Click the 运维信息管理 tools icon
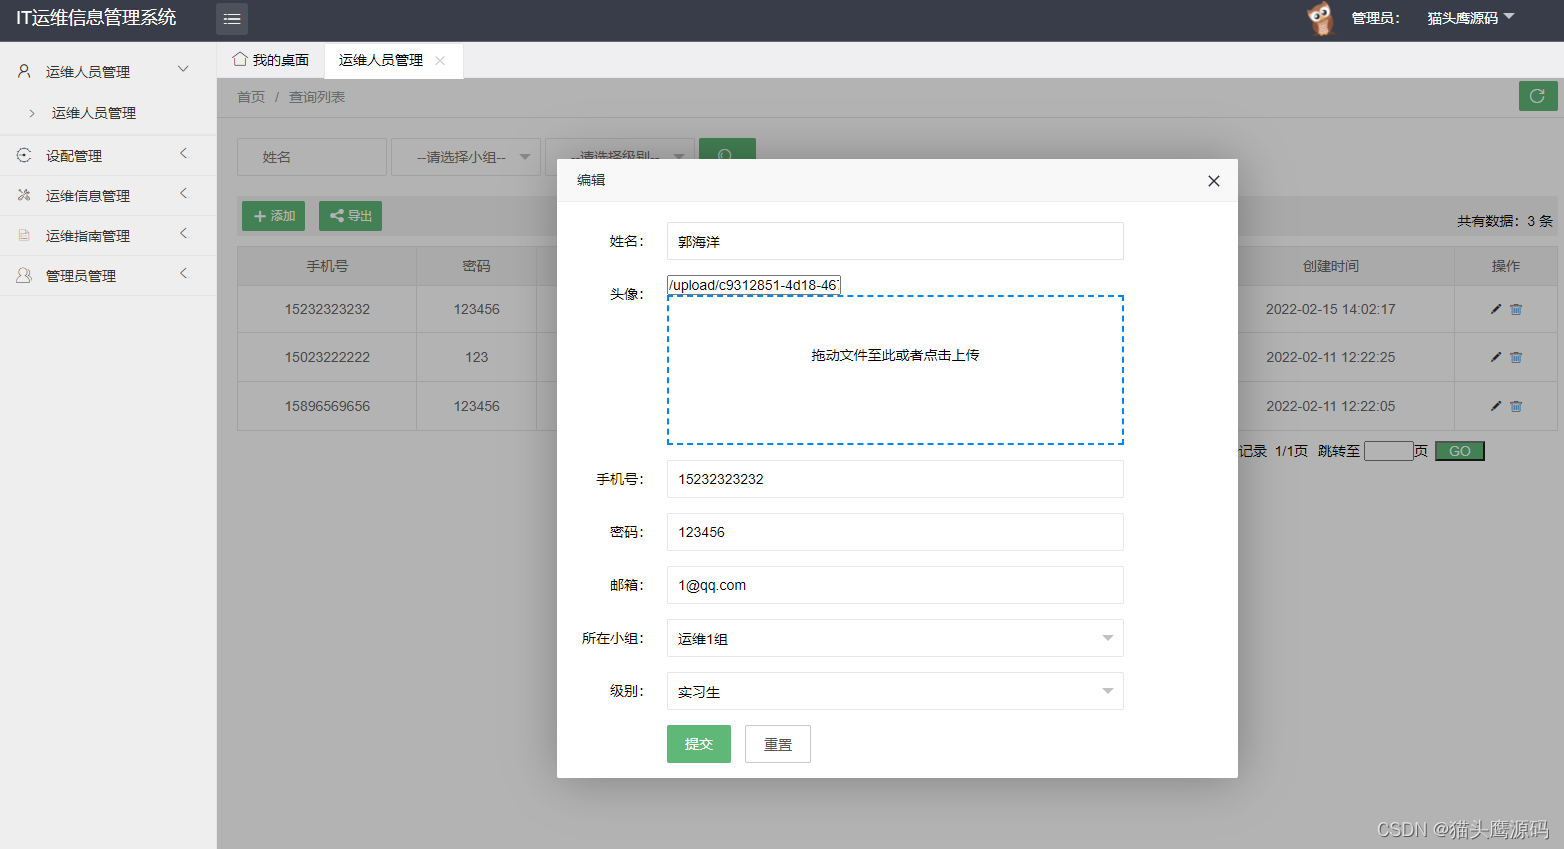Image resolution: width=1564 pixels, height=849 pixels. click(24, 195)
